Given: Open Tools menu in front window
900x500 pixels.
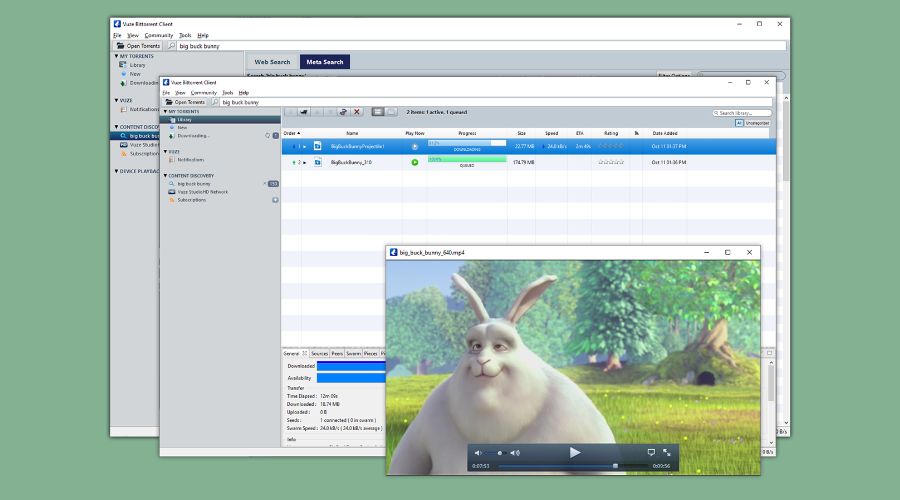Looking at the screenshot, I should 228,92.
